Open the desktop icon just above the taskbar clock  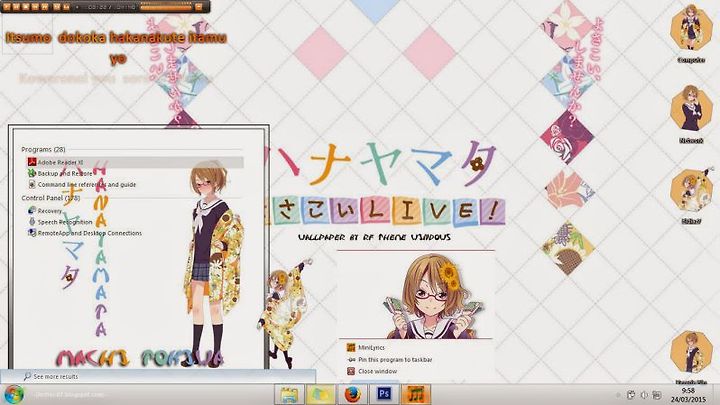pyautogui.click(x=691, y=356)
